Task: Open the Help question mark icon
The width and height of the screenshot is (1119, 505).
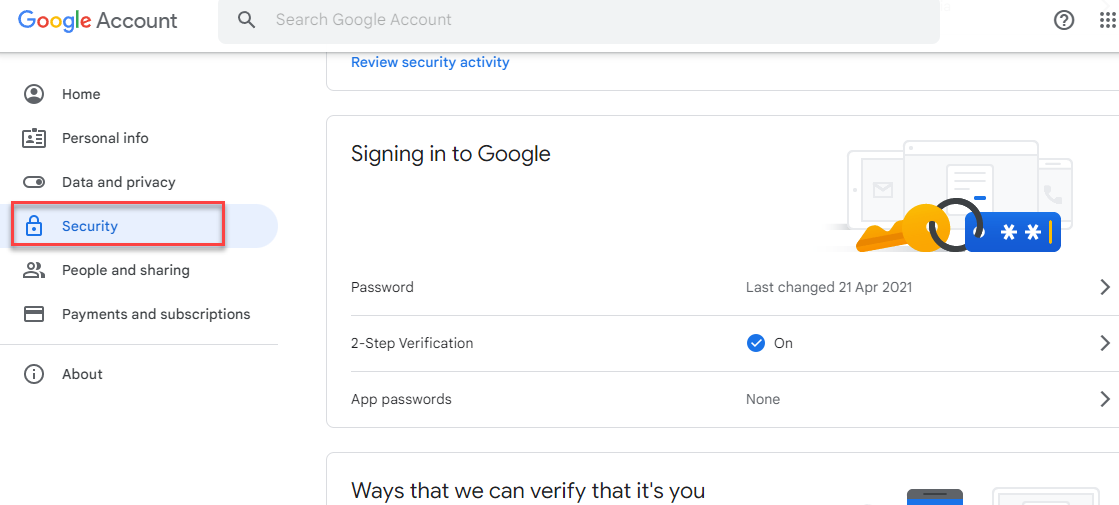Action: [1063, 21]
